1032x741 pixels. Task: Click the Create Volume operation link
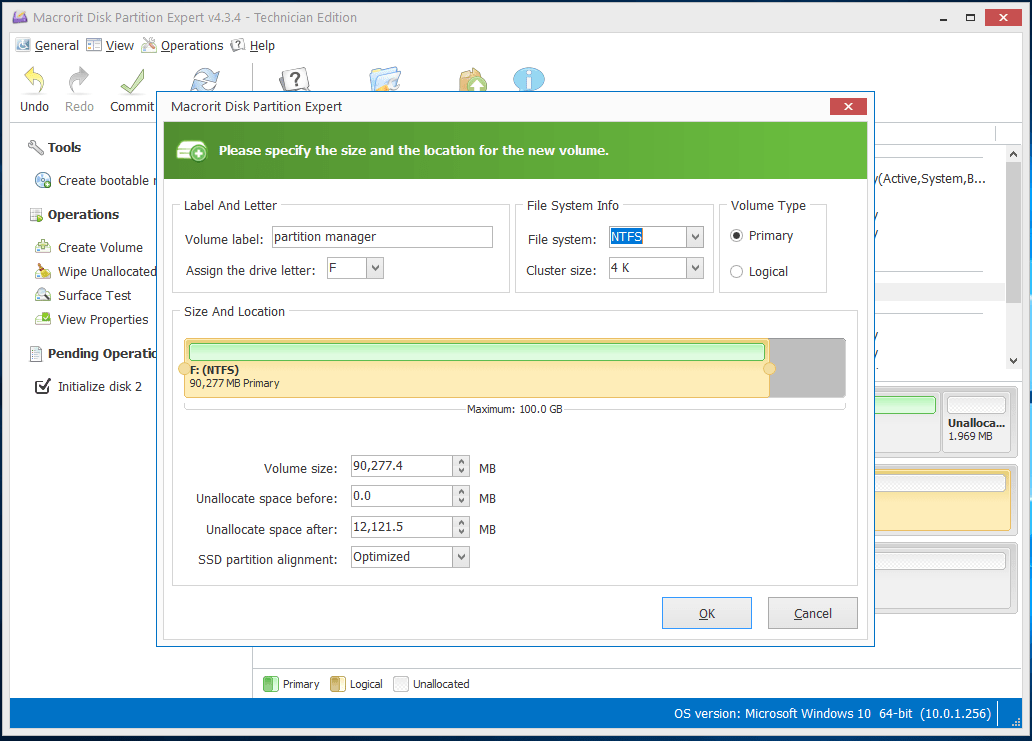point(100,247)
